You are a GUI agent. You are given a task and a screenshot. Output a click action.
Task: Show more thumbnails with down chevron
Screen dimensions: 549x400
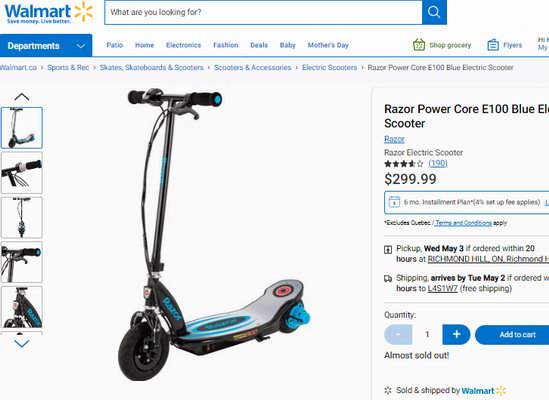pos(22,344)
